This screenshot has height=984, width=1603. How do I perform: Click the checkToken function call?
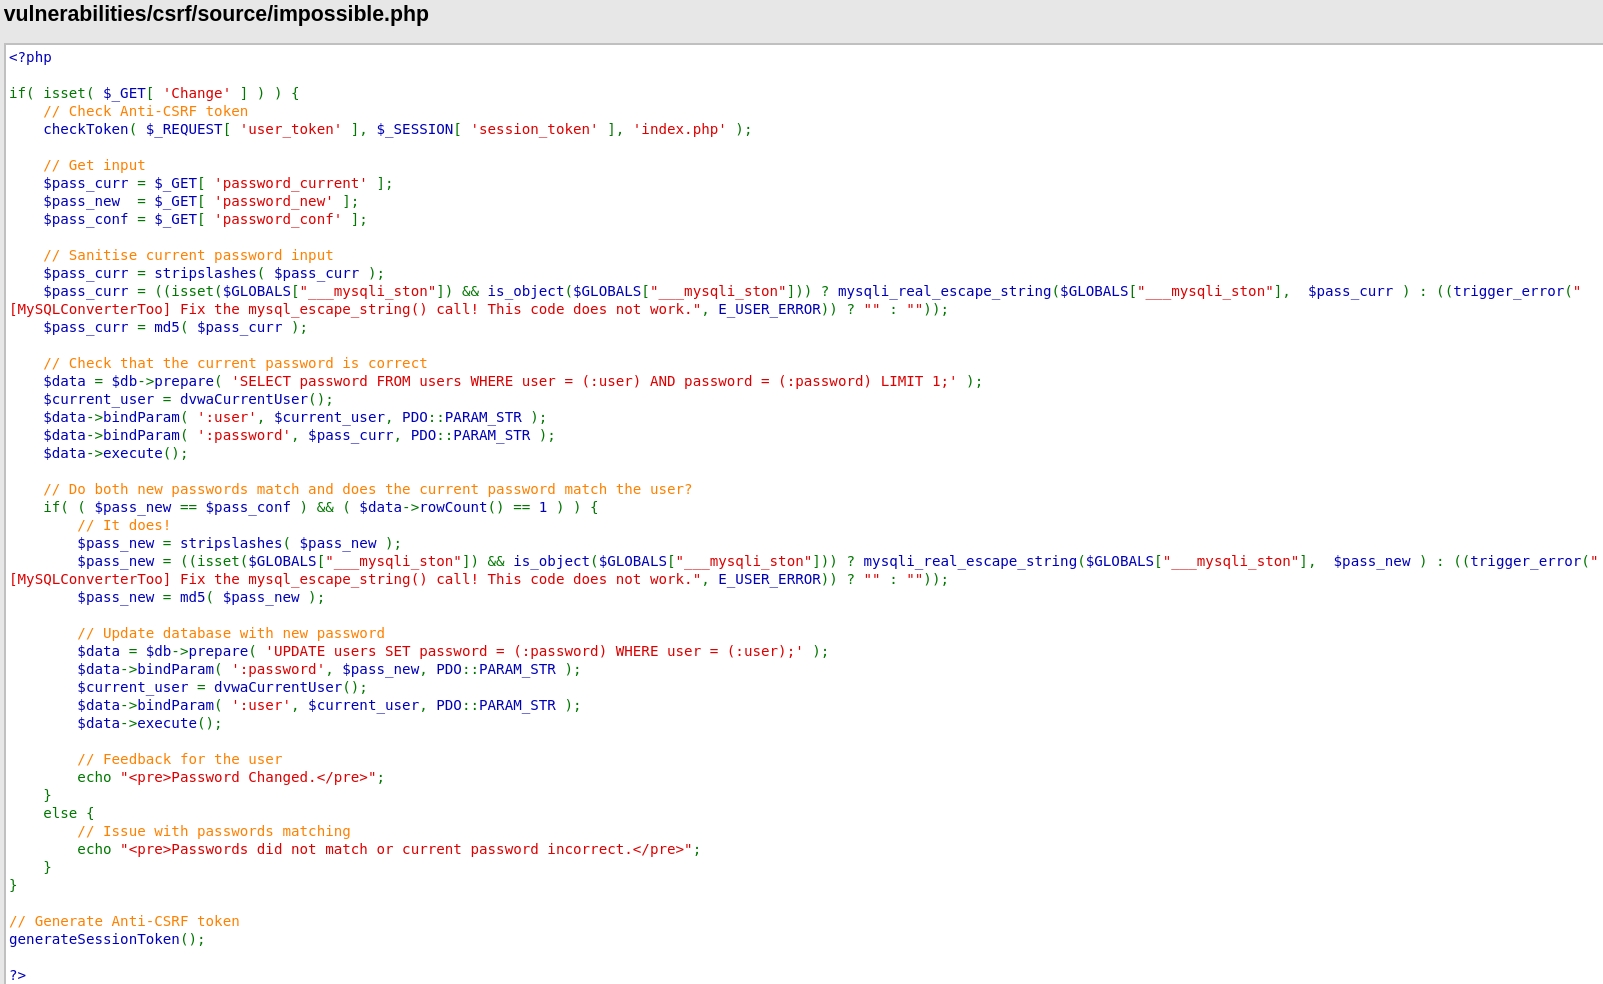(x=86, y=129)
